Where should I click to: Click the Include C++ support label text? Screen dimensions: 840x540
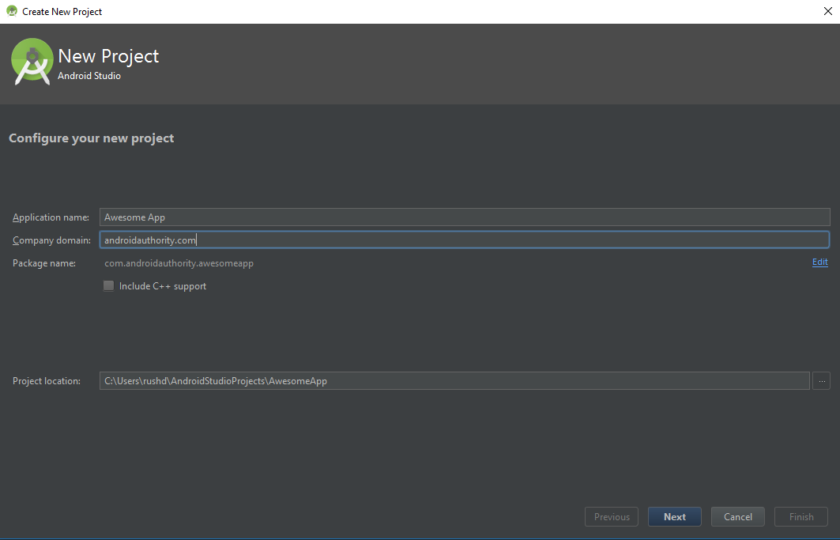coord(162,286)
